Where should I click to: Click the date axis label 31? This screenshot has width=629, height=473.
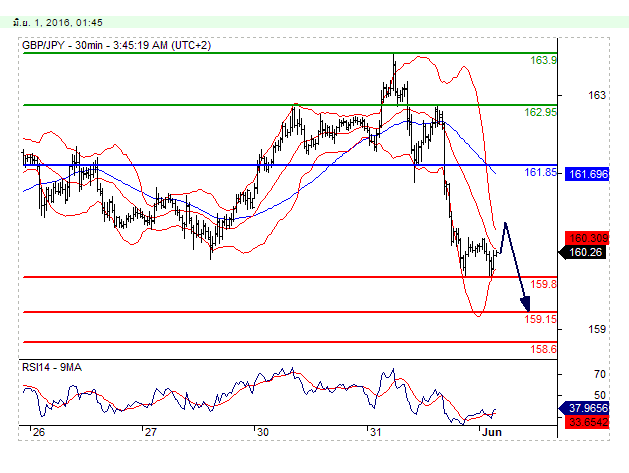[x=375, y=432]
